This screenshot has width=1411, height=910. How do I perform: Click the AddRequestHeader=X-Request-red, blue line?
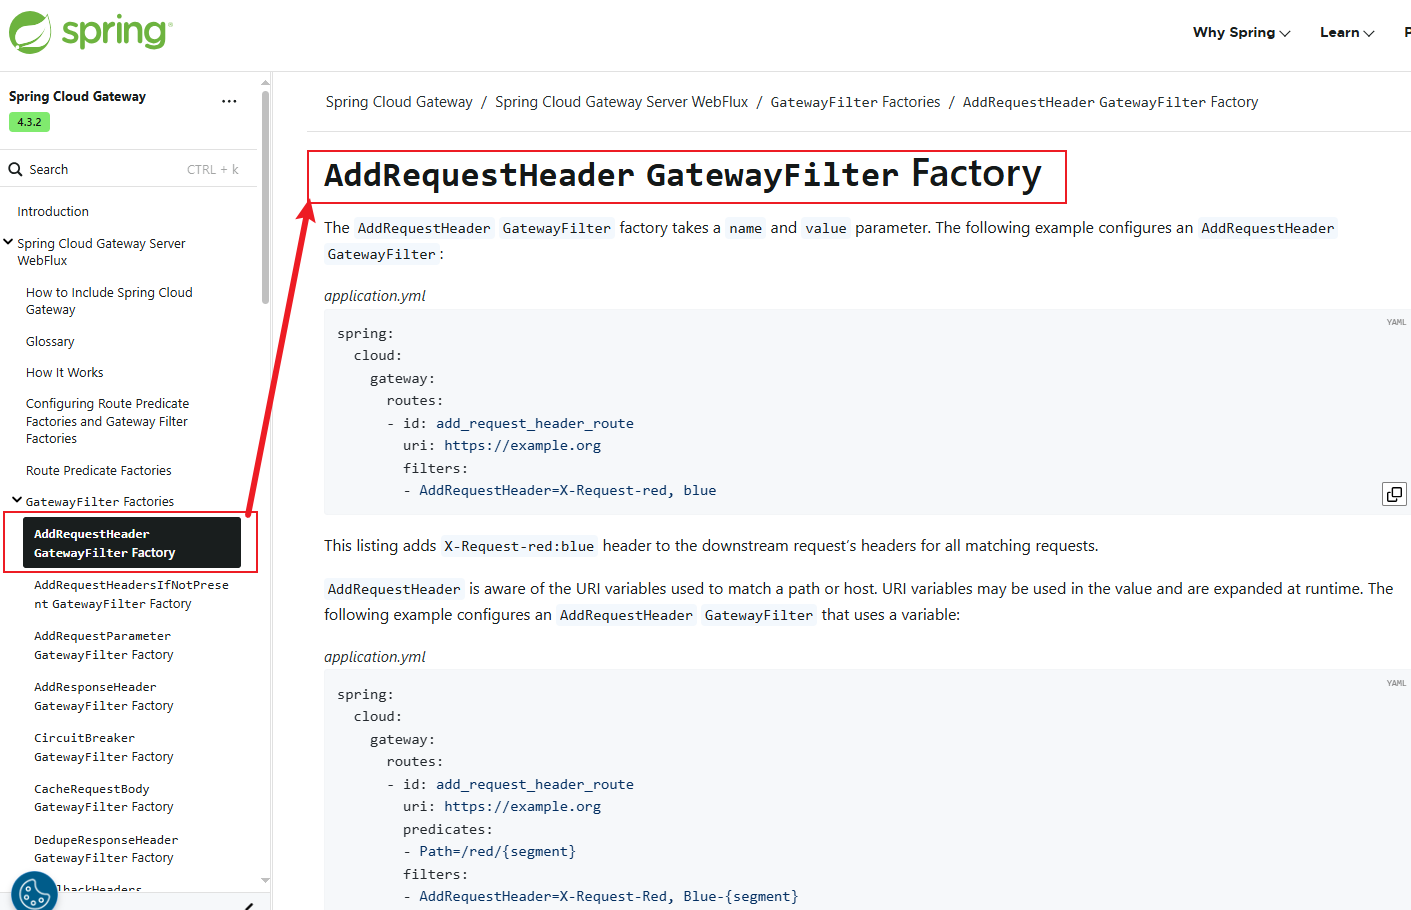tap(567, 490)
